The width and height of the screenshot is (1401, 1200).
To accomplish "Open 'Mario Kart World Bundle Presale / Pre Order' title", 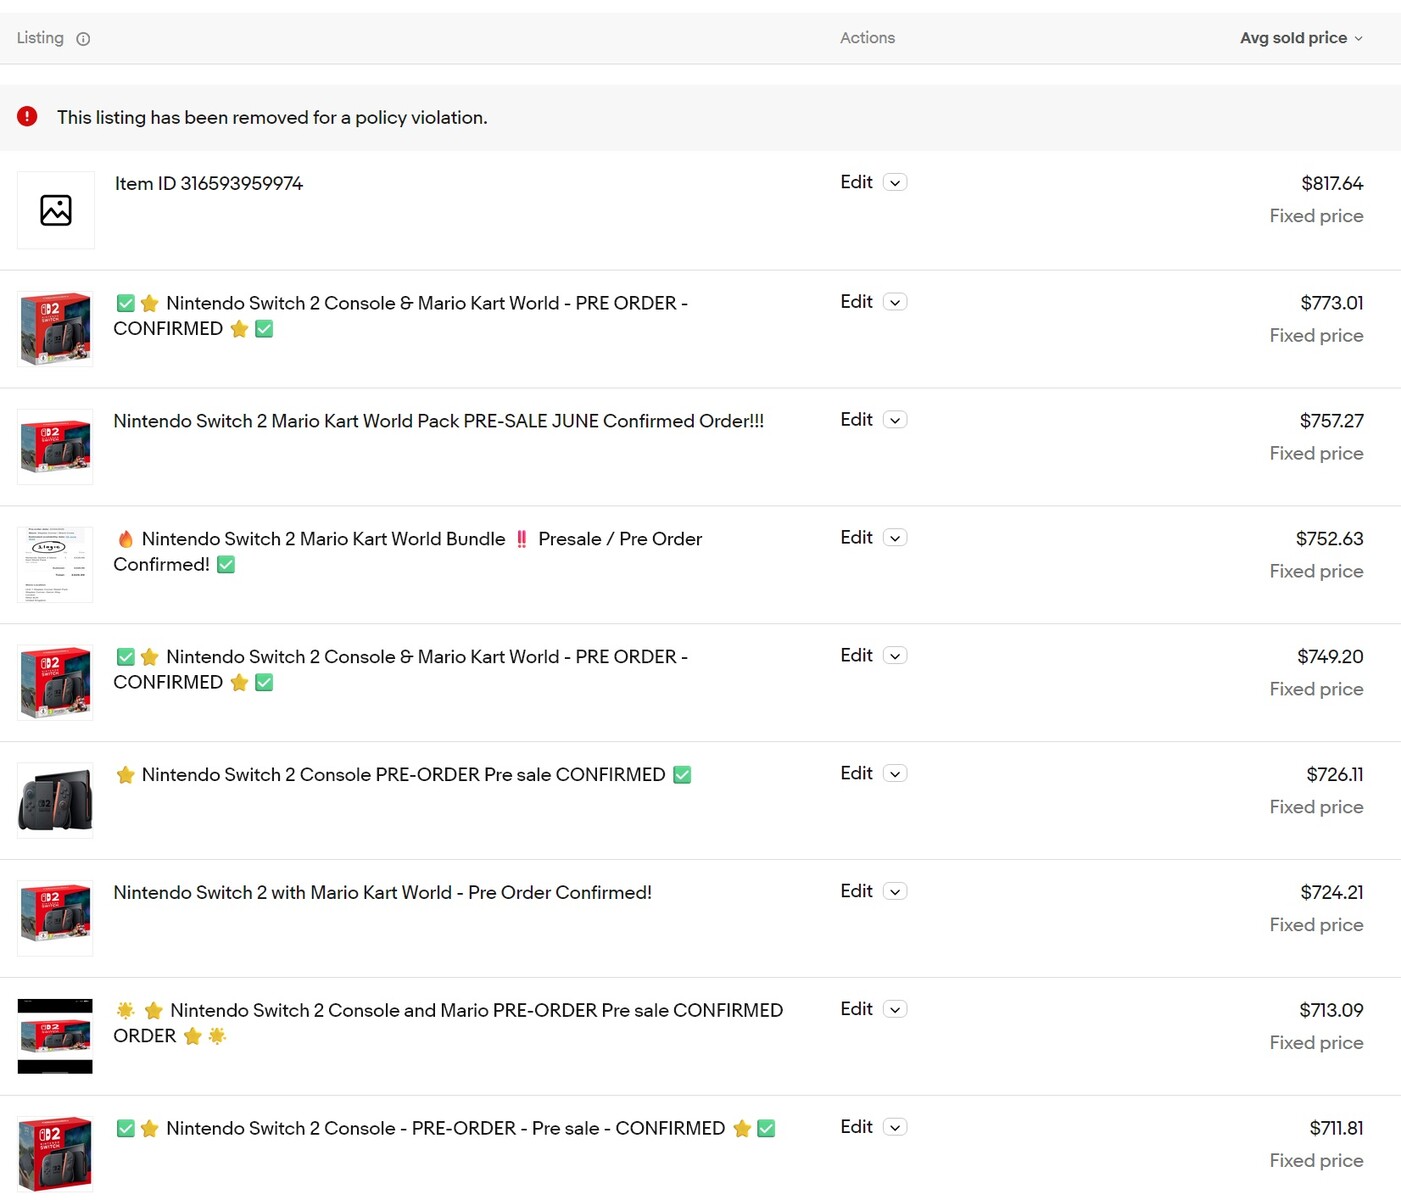I will pyautogui.click(x=408, y=552).
